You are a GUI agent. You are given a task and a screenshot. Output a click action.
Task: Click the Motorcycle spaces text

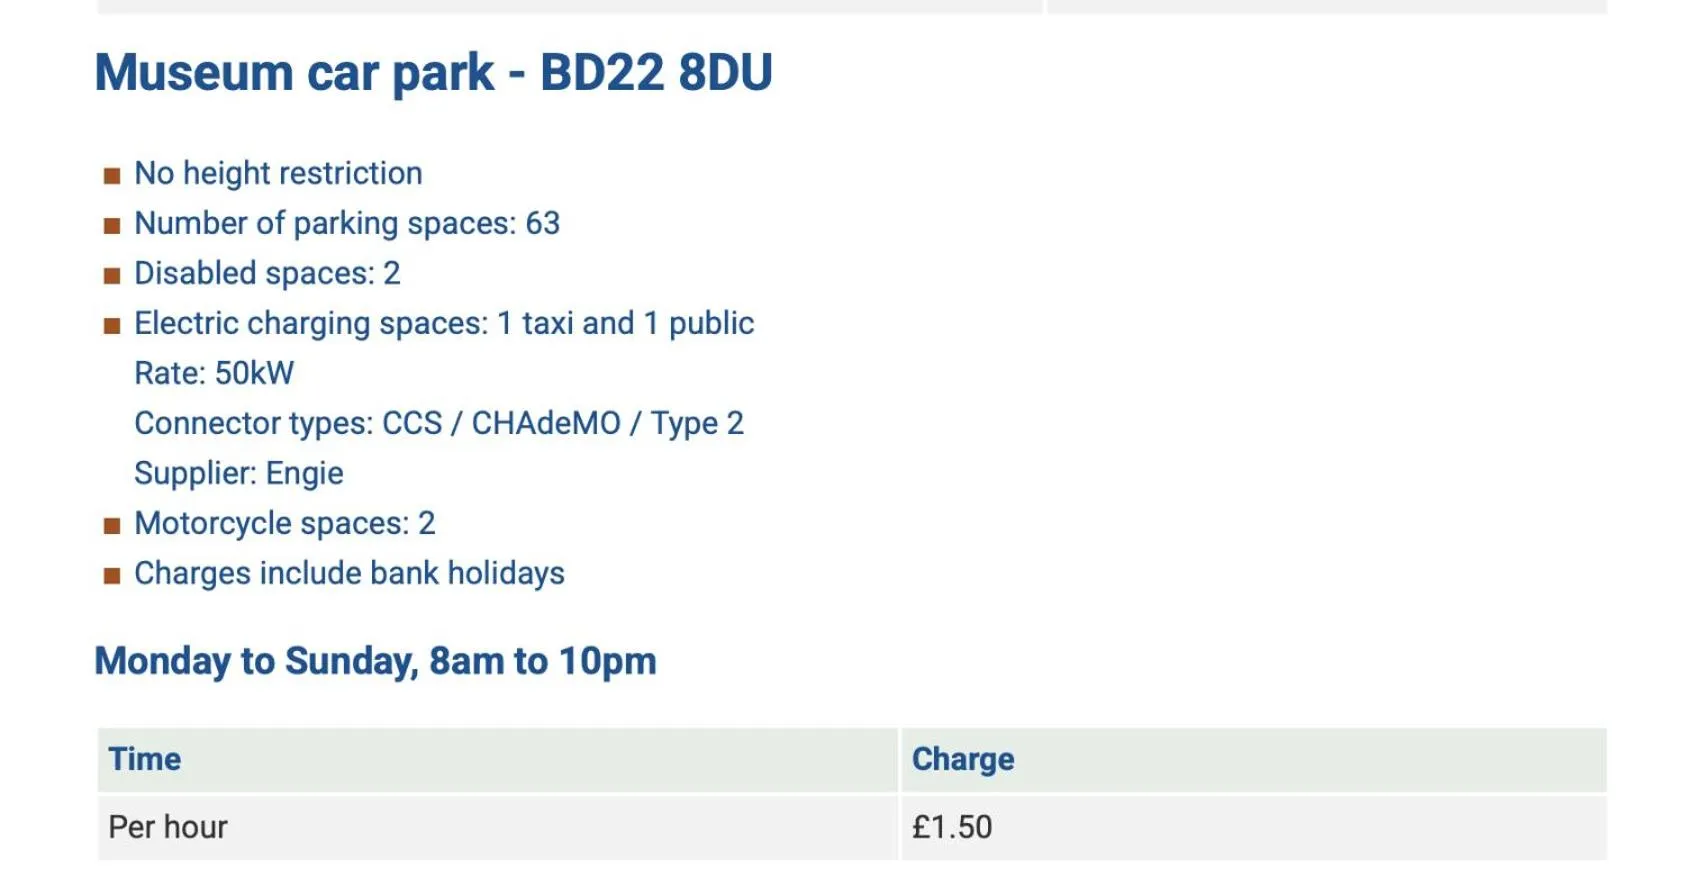coord(285,523)
